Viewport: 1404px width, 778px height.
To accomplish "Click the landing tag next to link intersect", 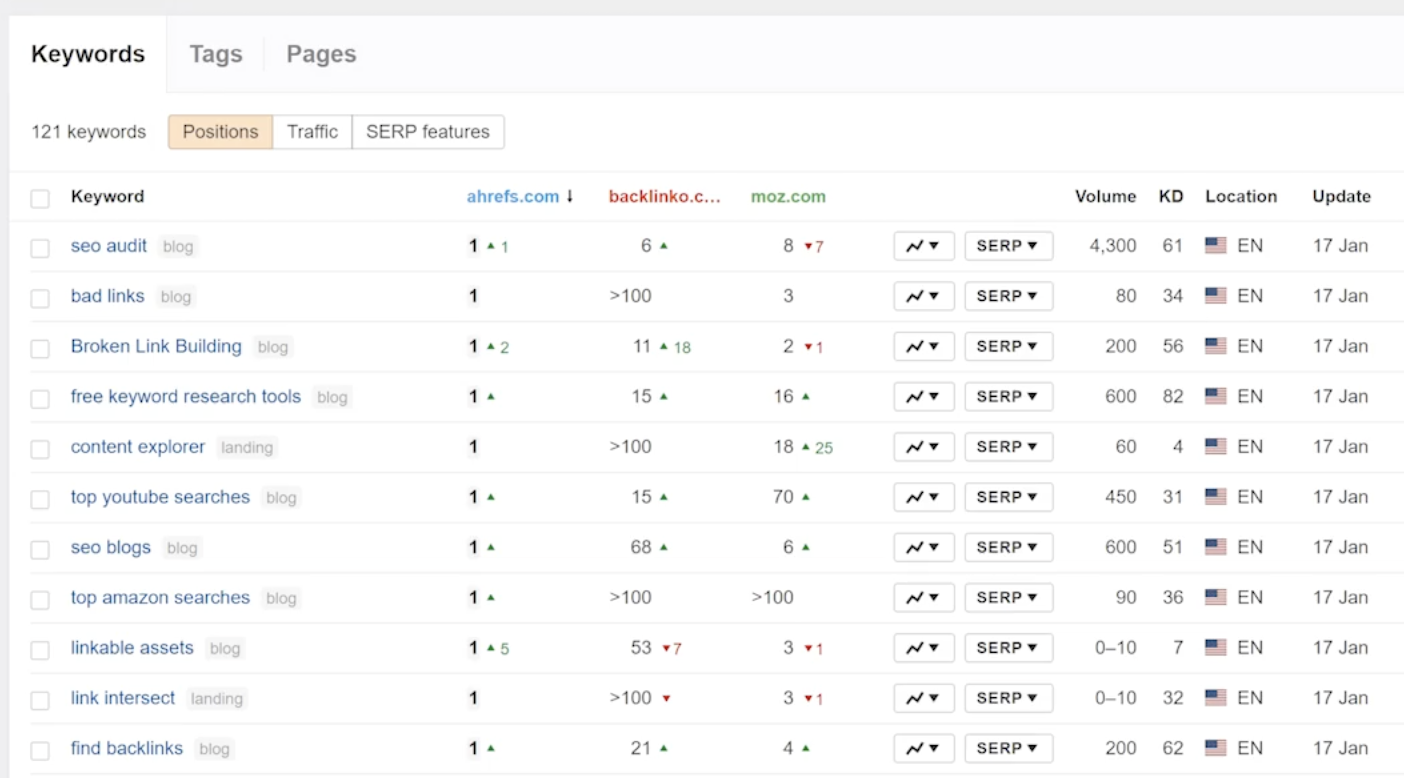I will 217,699.
